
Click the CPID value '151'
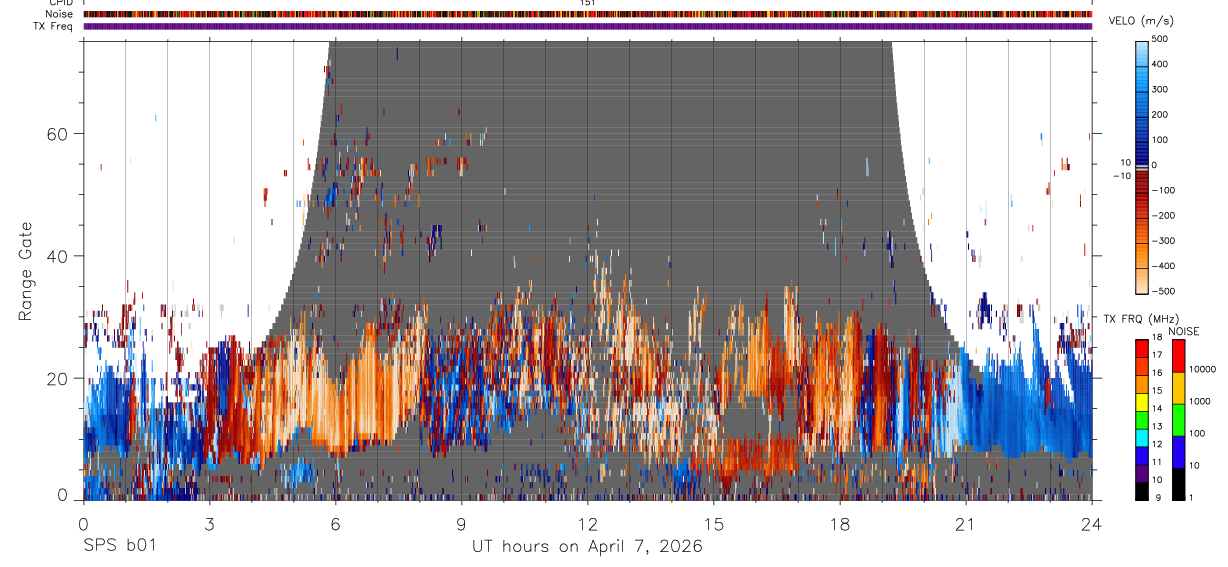coord(587,3)
